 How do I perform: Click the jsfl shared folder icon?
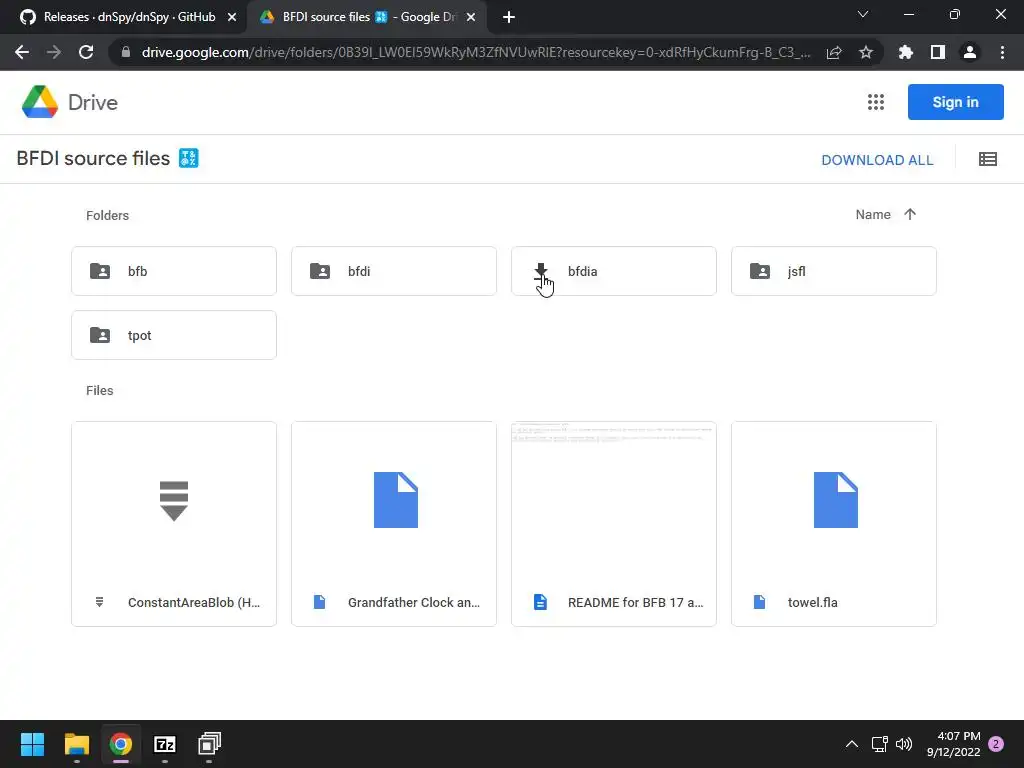[760, 271]
